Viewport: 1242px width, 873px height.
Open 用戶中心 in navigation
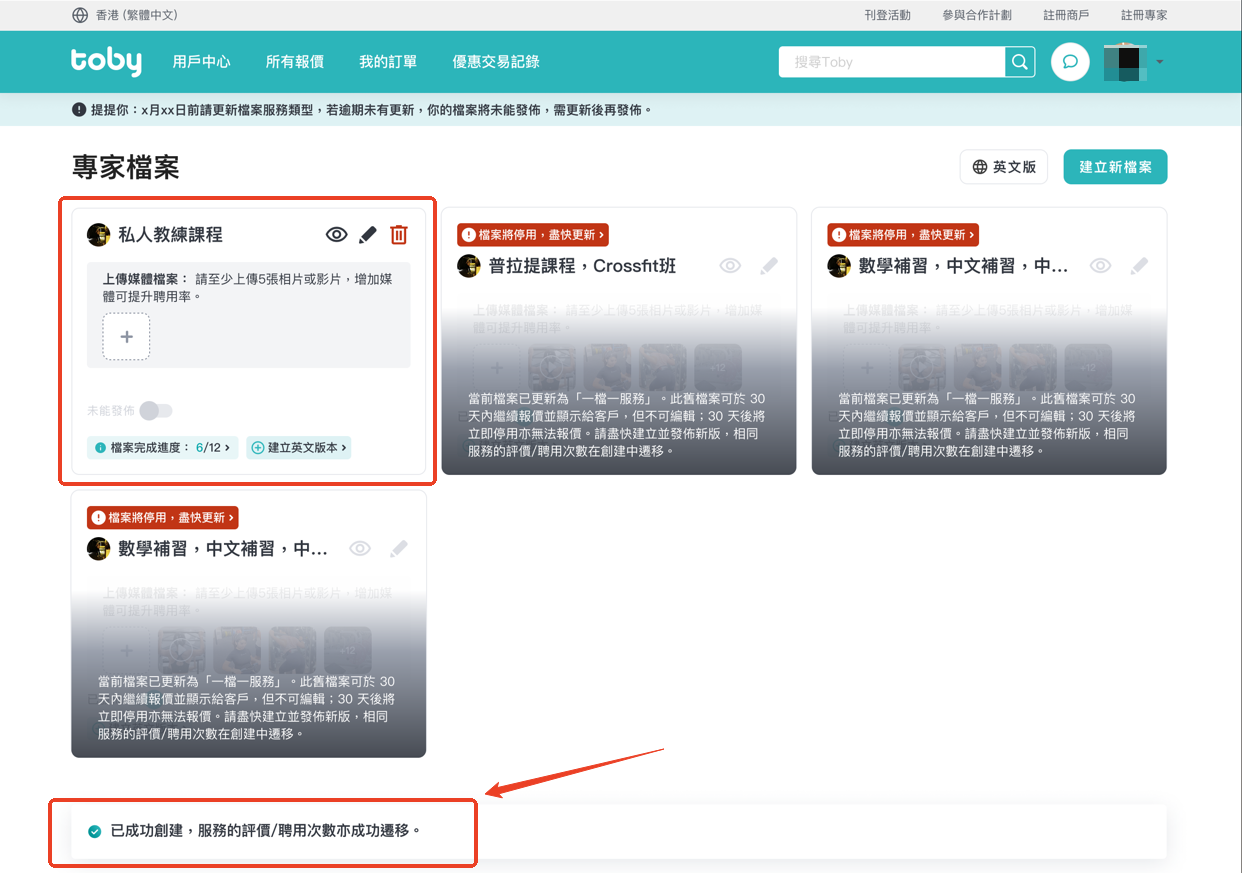[x=201, y=62]
